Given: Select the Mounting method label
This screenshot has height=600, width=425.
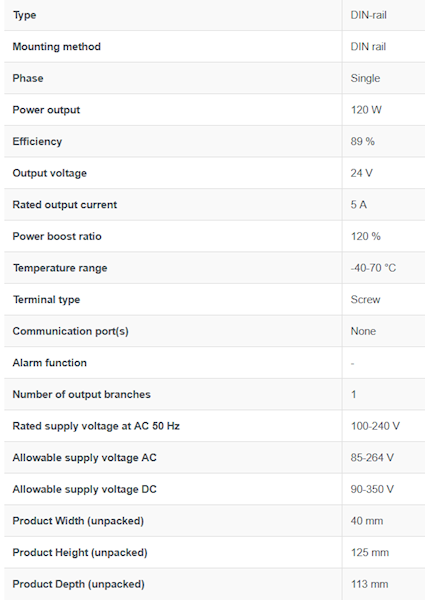Looking at the screenshot, I should 57,47.
